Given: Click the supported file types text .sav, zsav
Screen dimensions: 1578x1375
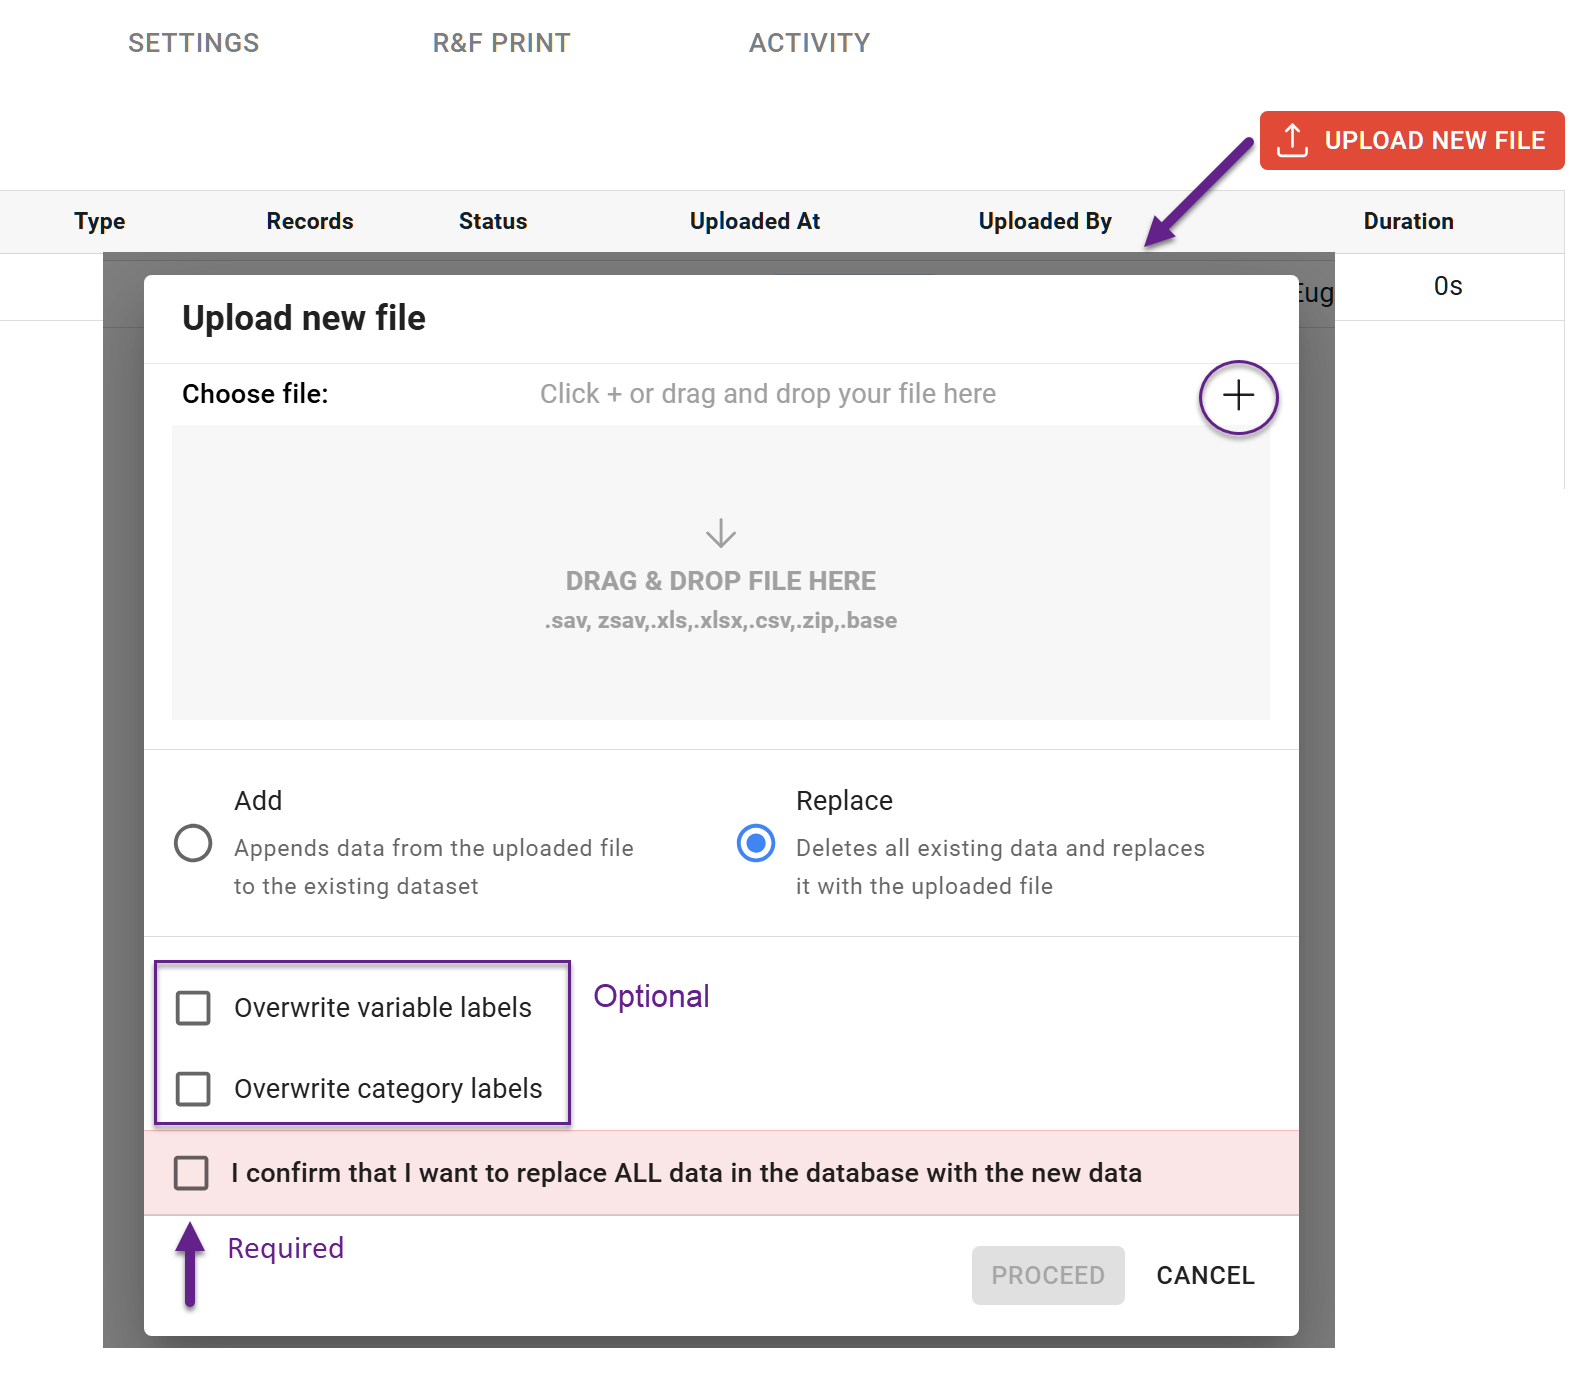Looking at the screenshot, I should tap(721, 621).
